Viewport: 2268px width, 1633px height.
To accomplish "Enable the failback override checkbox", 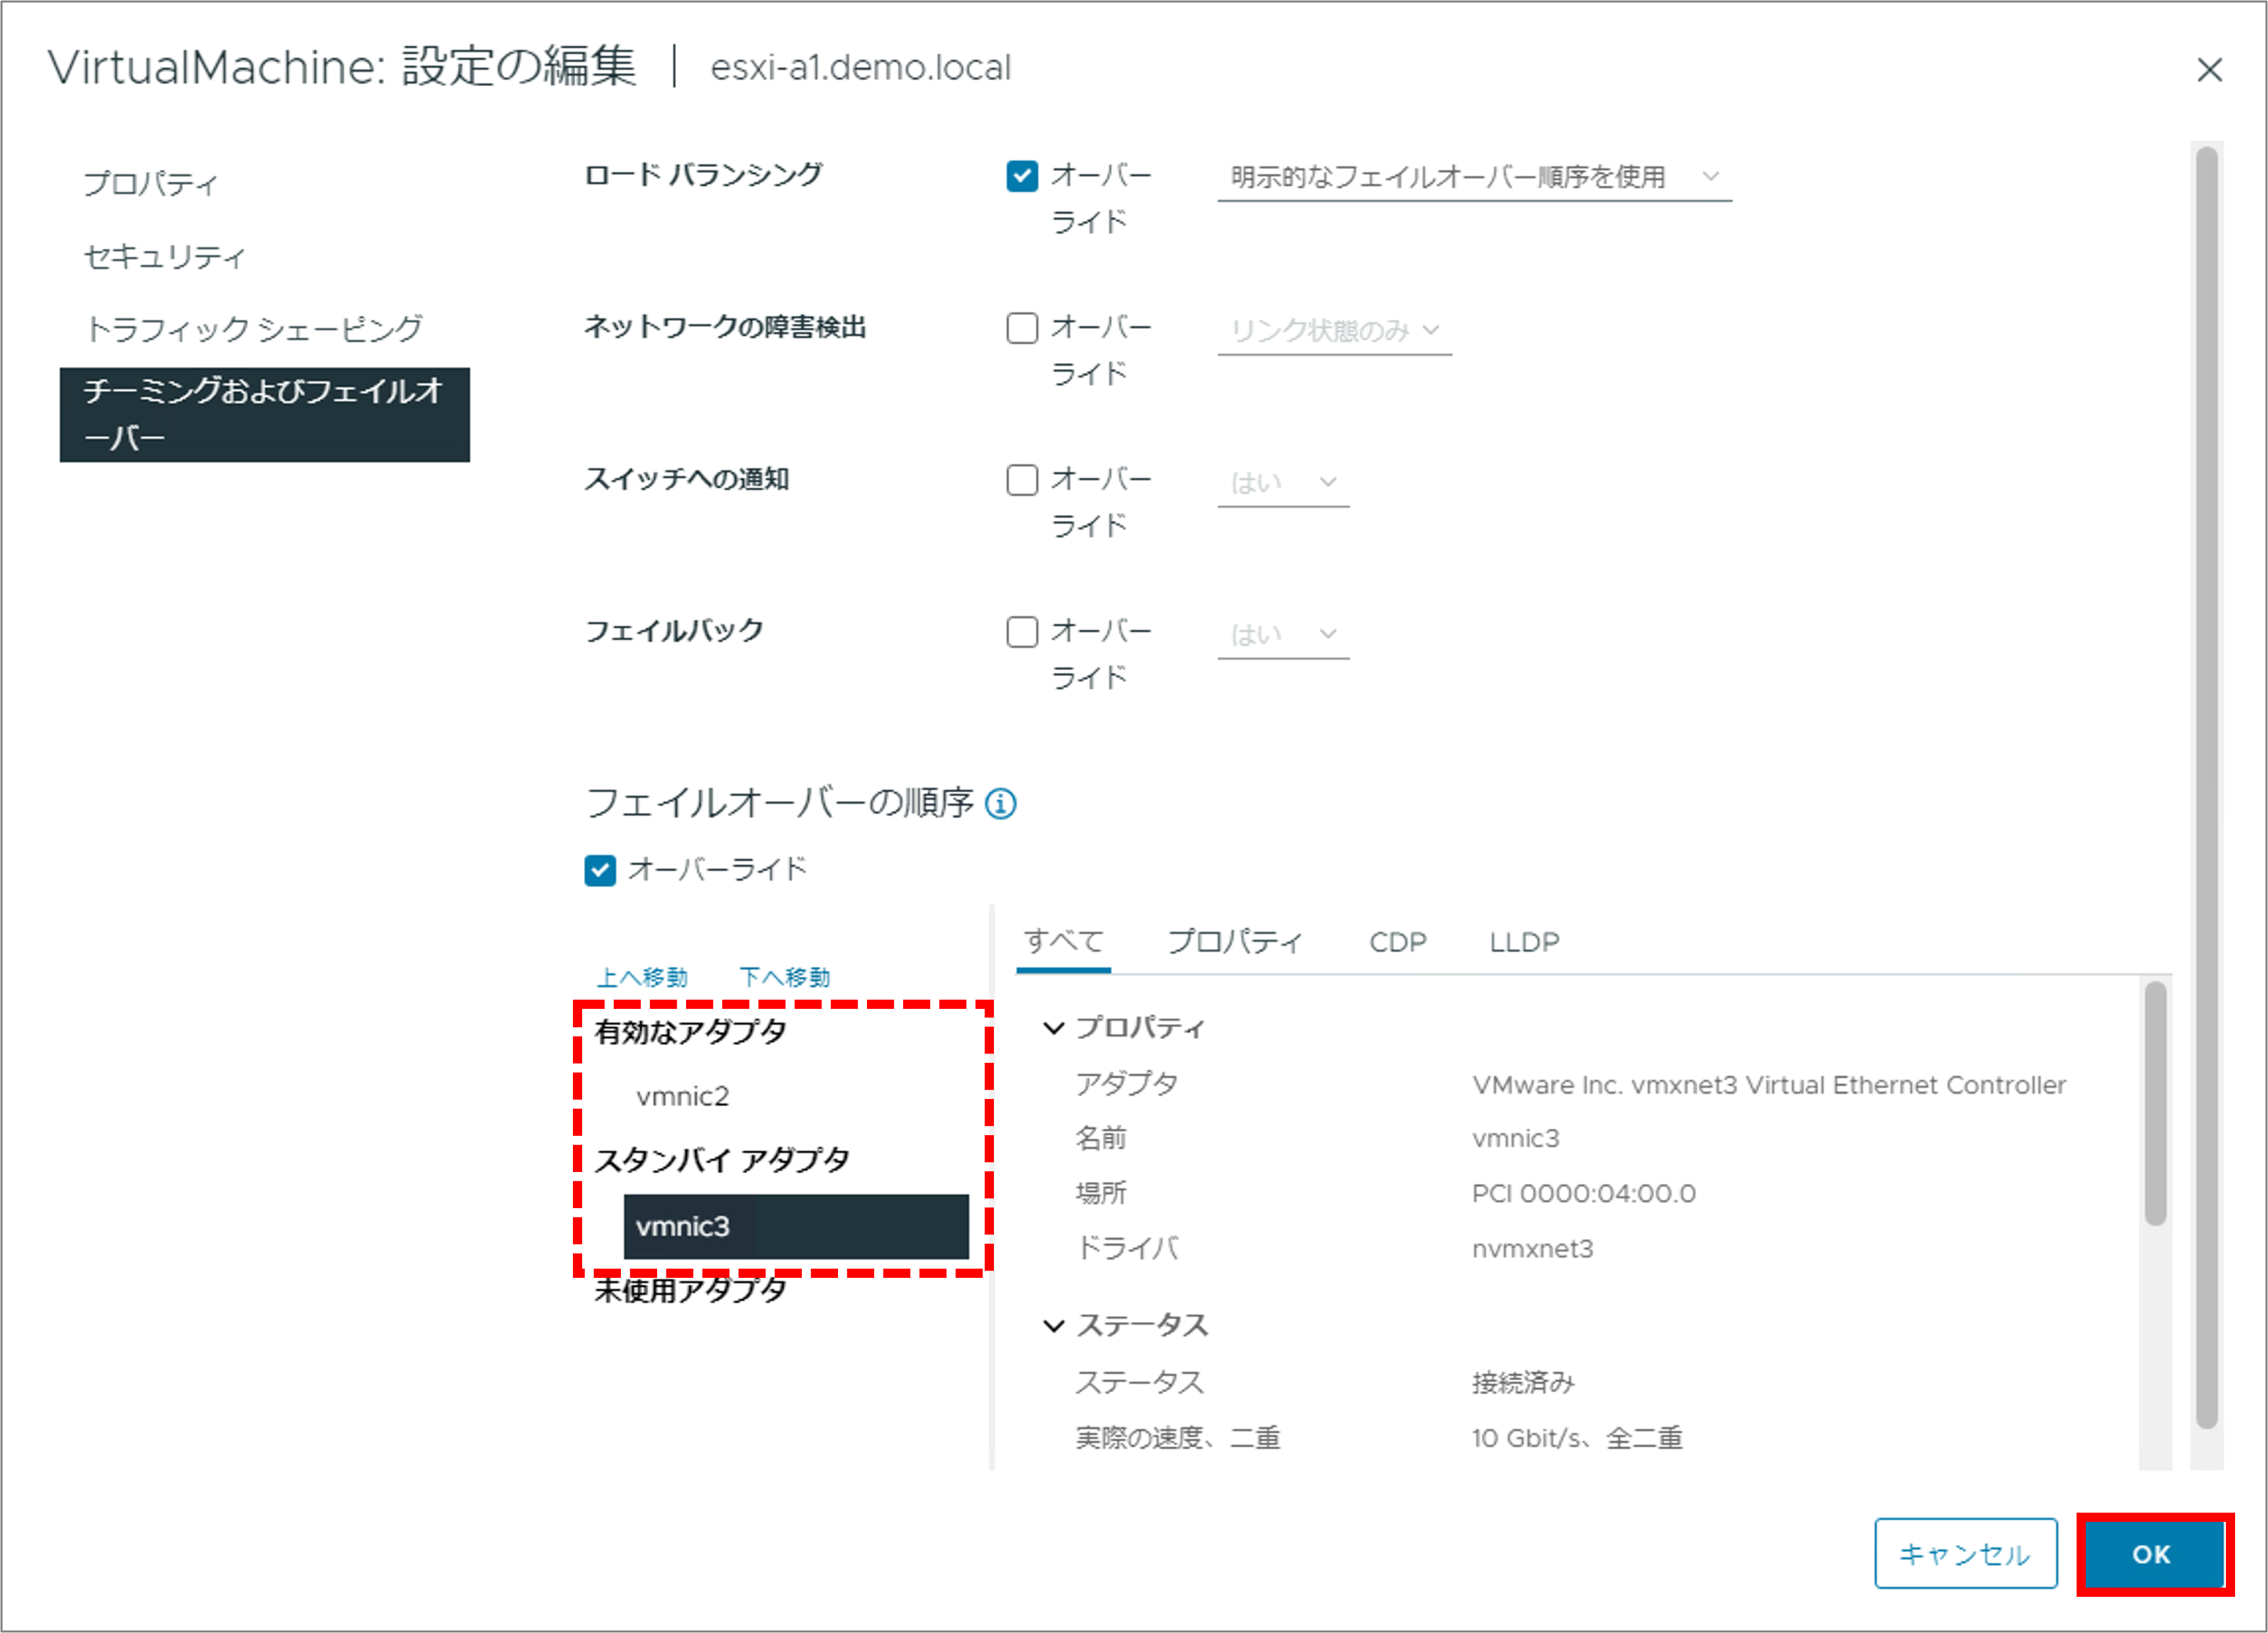I will click(1021, 632).
